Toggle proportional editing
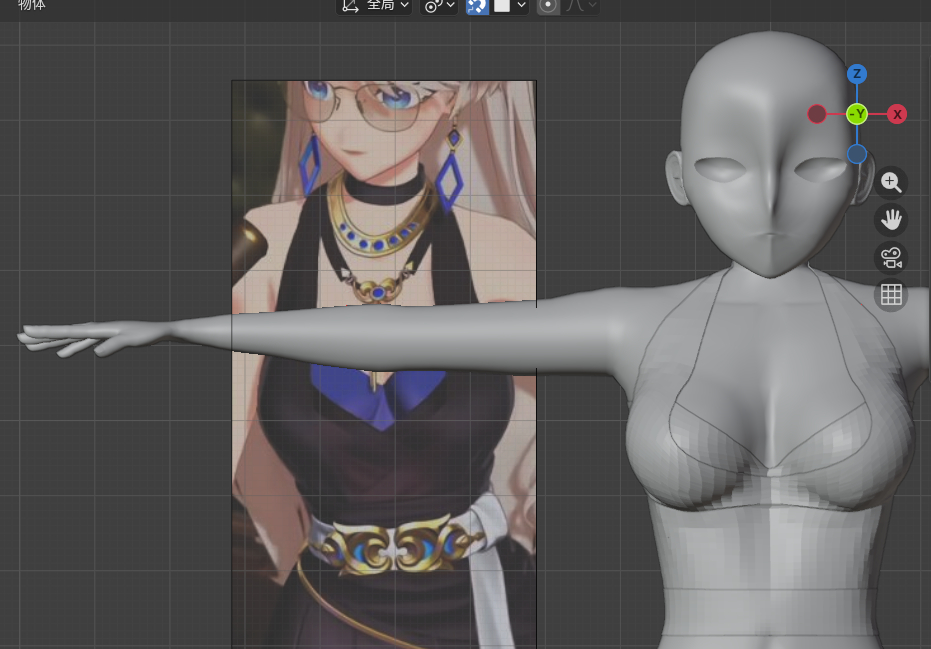The height and width of the screenshot is (649, 931). [x=548, y=6]
